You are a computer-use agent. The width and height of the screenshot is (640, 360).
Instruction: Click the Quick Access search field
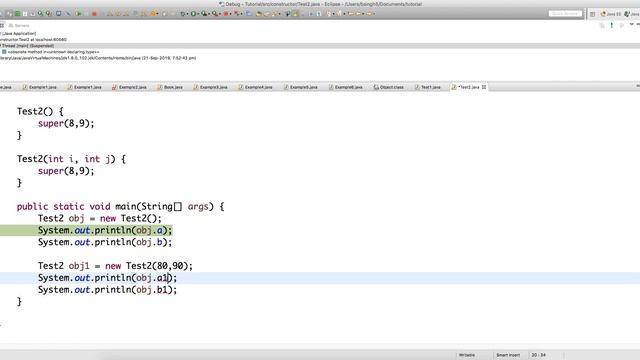pos(565,13)
